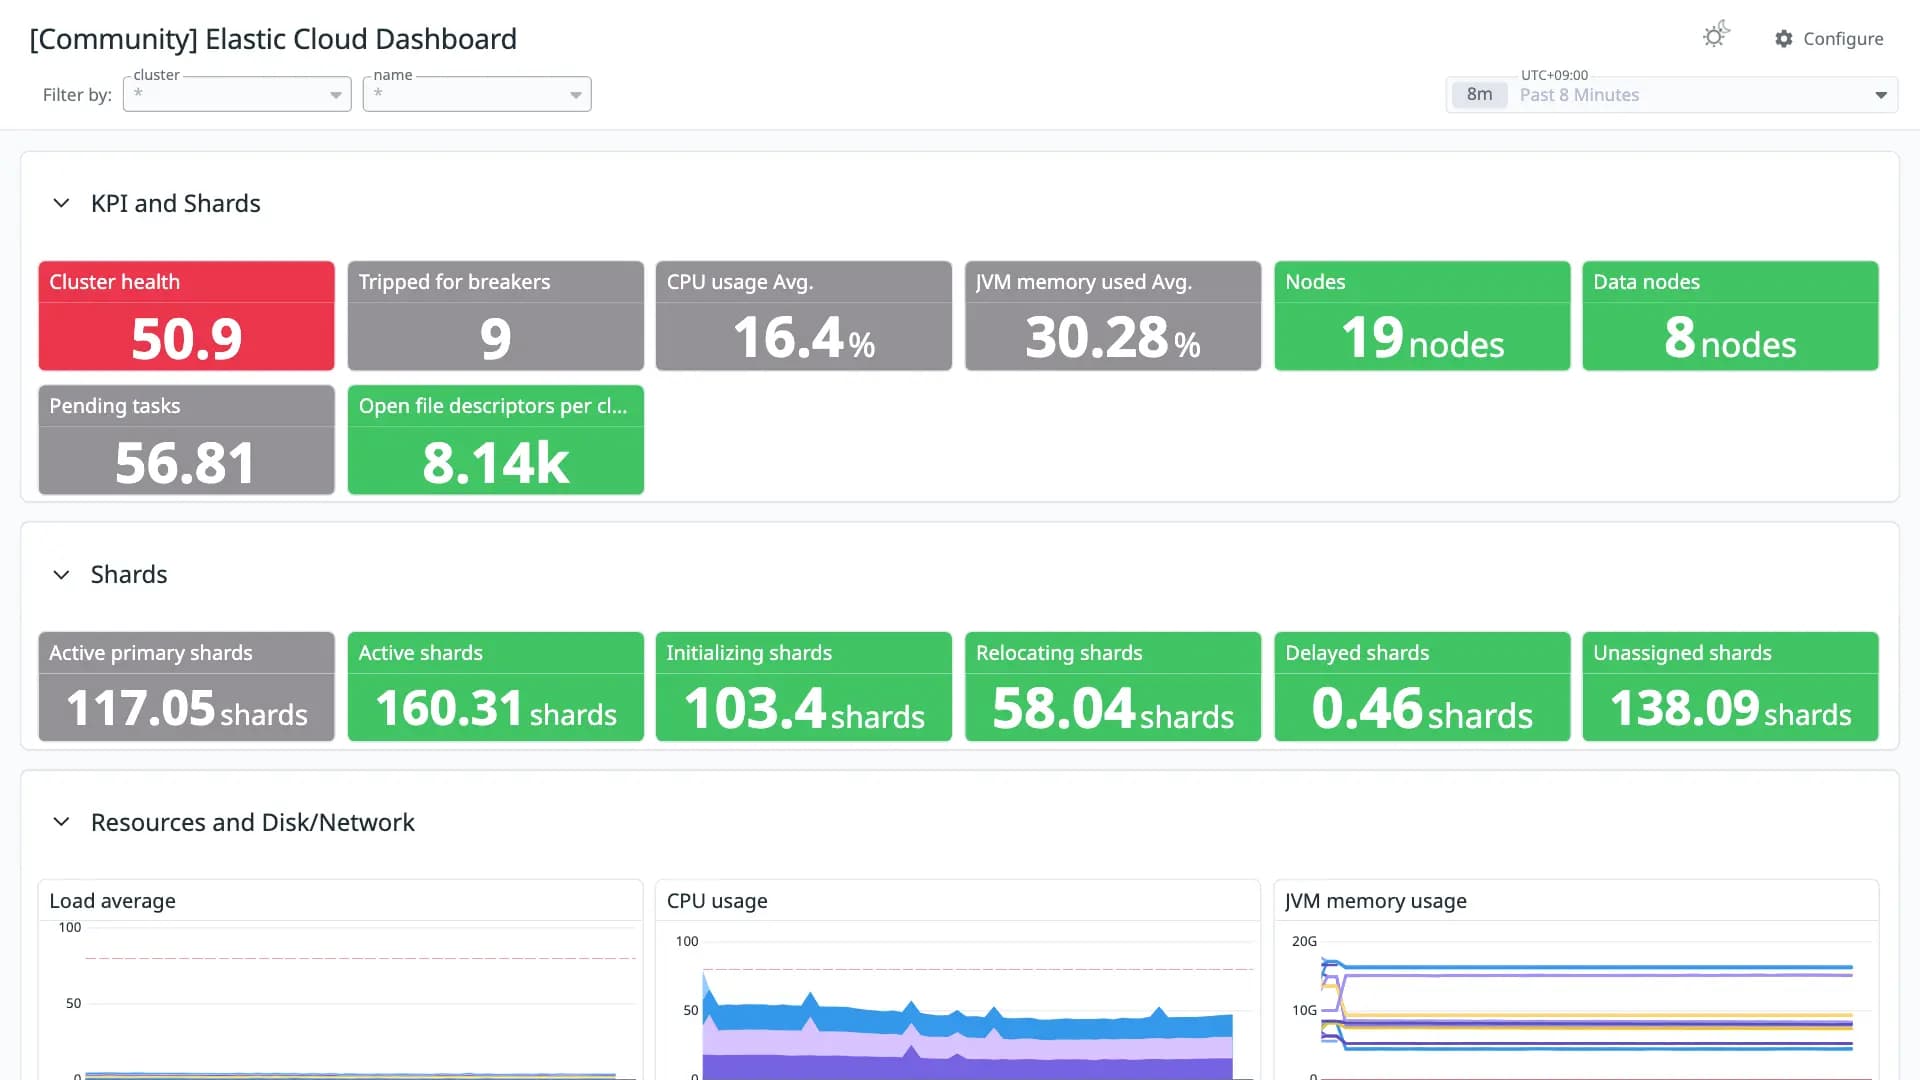
Task: Click the Initializing shards tile
Action: click(803, 686)
